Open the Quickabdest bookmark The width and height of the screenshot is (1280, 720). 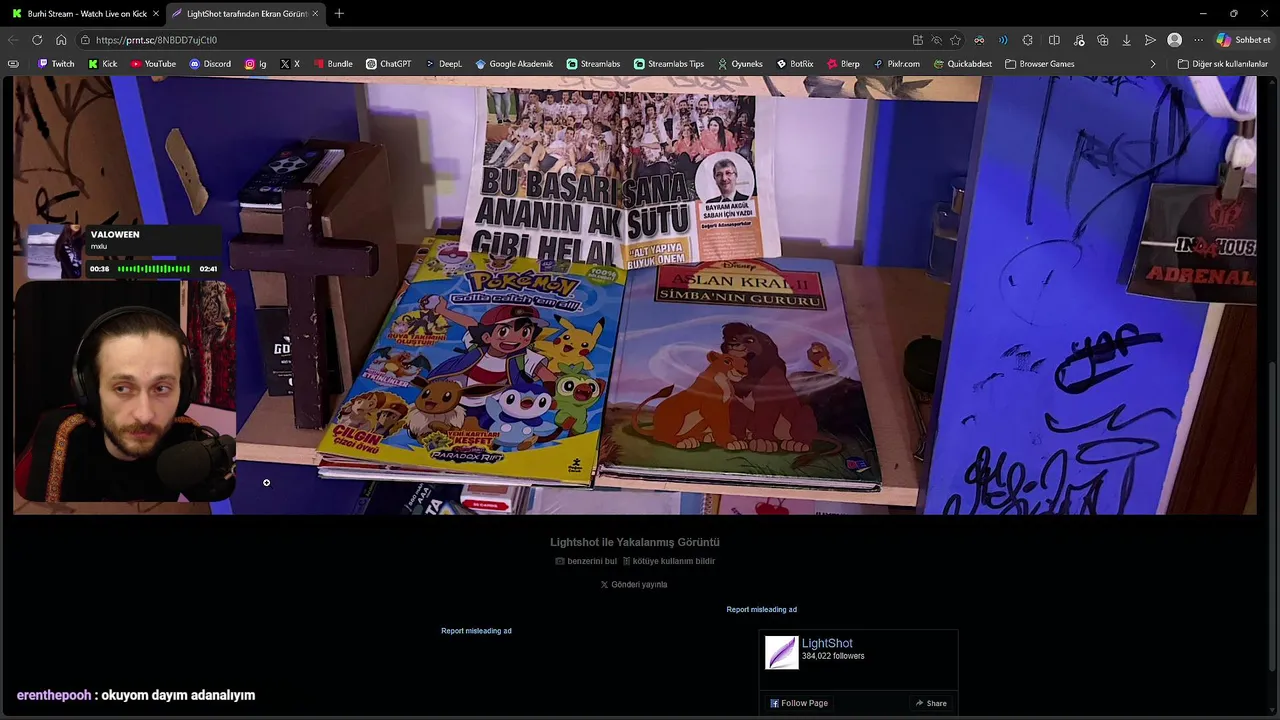pyautogui.click(x=962, y=64)
